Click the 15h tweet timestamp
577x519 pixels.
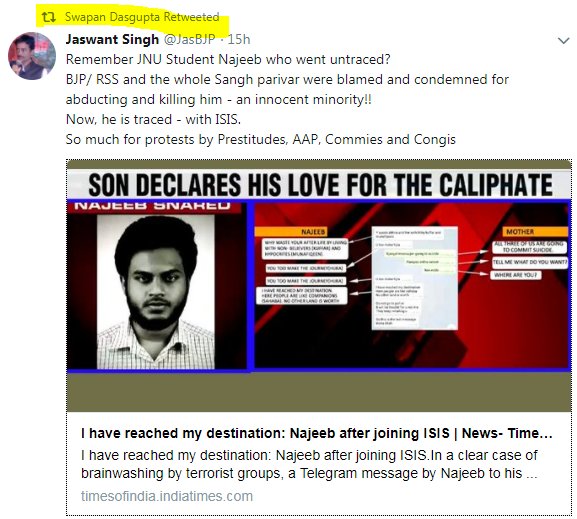(239, 39)
